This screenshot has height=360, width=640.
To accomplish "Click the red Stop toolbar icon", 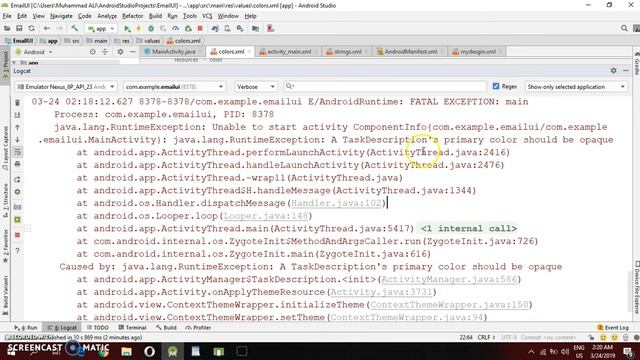I will pyautogui.click(x=200, y=29).
